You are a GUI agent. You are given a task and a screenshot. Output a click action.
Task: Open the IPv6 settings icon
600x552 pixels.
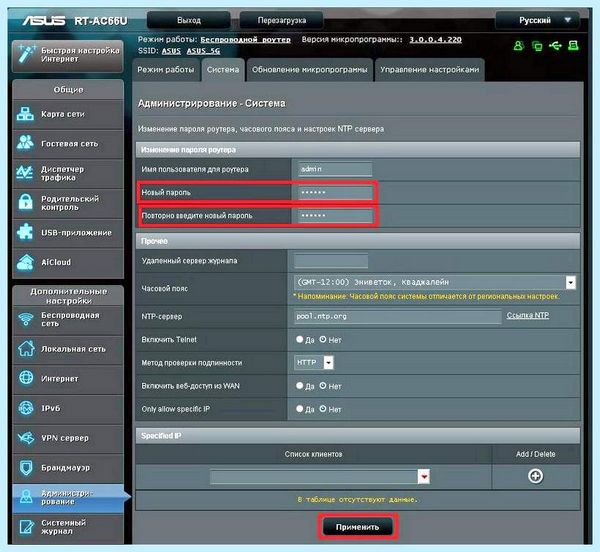click(x=26, y=408)
